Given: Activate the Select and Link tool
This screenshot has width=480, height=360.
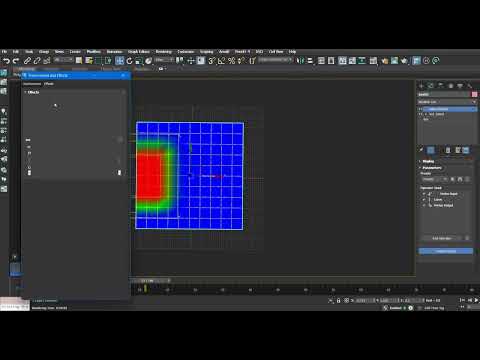Looking at the screenshot, I should 27,61.
